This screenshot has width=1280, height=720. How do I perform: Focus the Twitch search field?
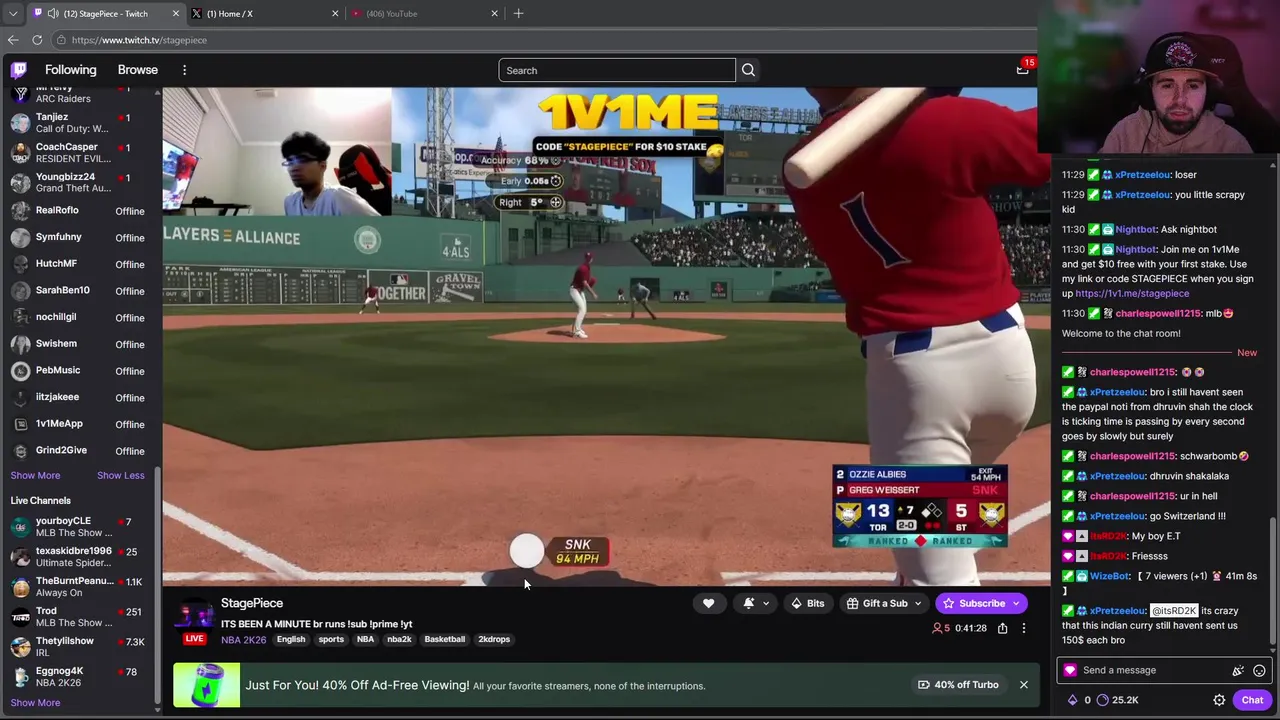tap(617, 70)
